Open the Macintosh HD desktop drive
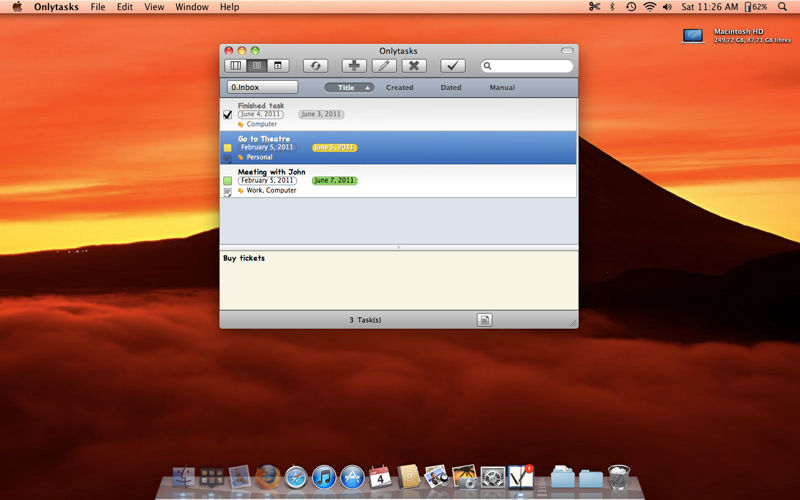This screenshot has height=500, width=800. click(693, 36)
